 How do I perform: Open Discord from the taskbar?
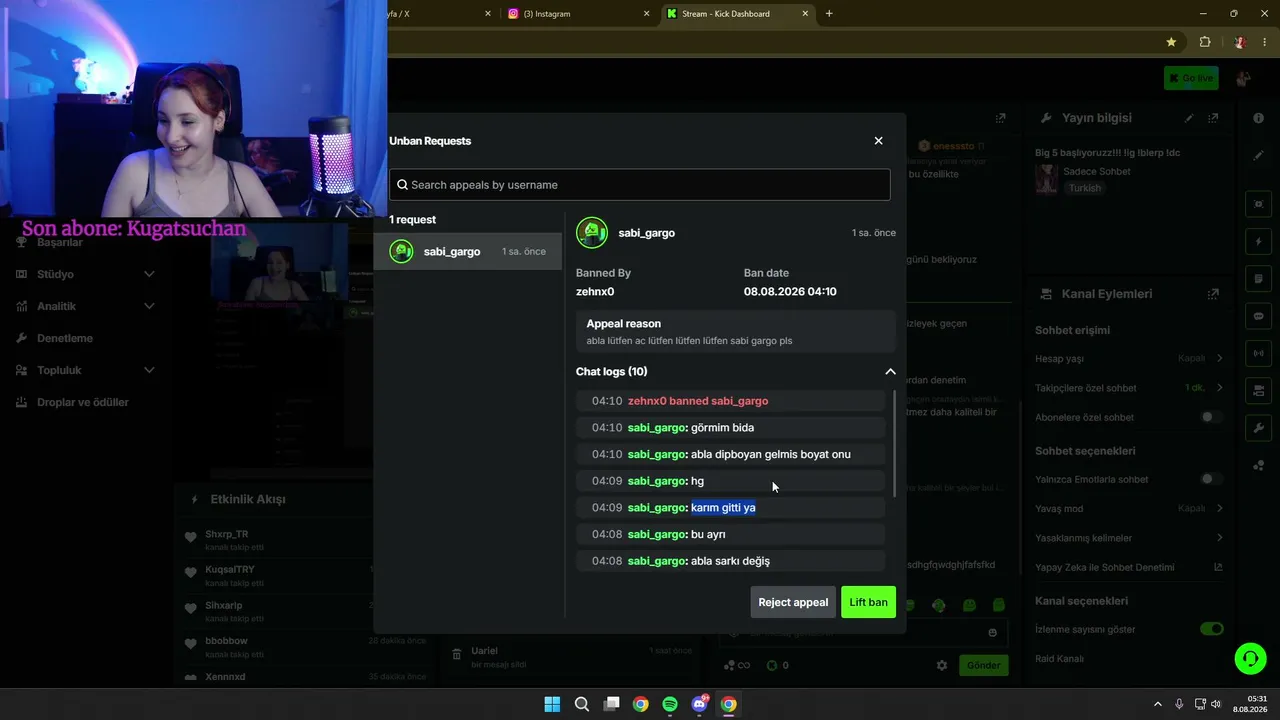click(x=699, y=704)
